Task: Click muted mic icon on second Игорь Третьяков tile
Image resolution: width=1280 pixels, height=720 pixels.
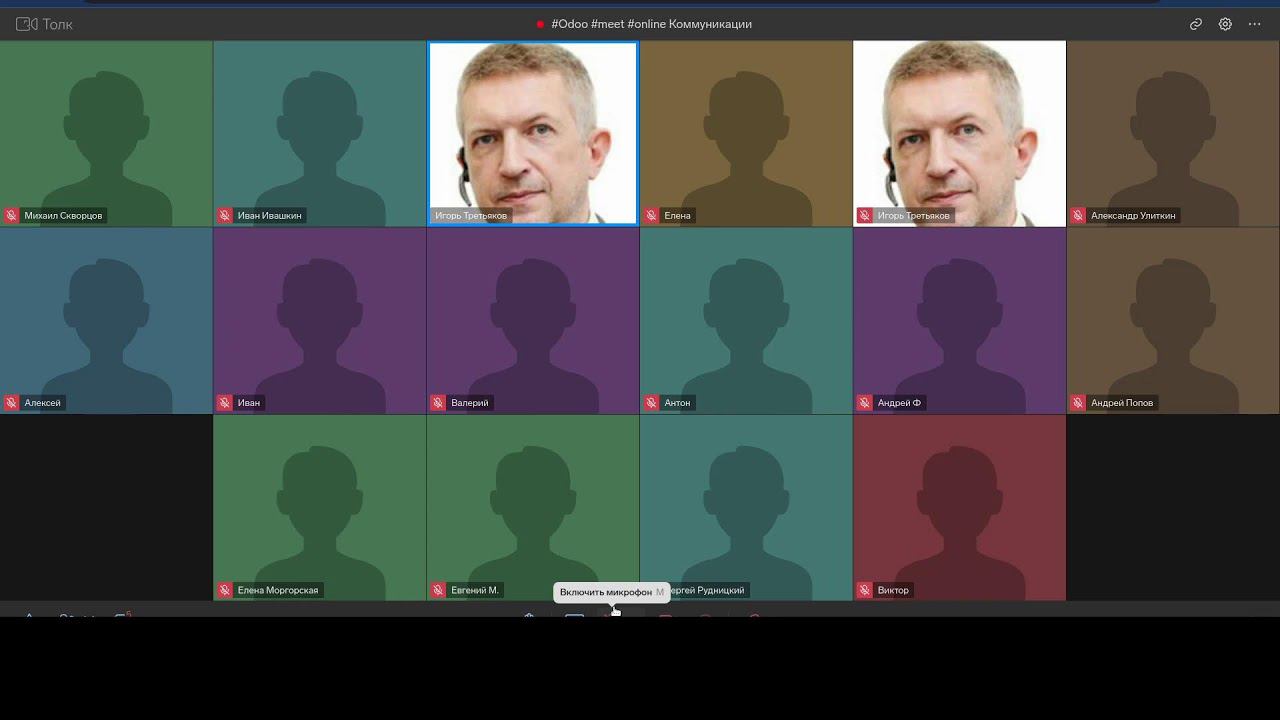Action: tap(865, 215)
